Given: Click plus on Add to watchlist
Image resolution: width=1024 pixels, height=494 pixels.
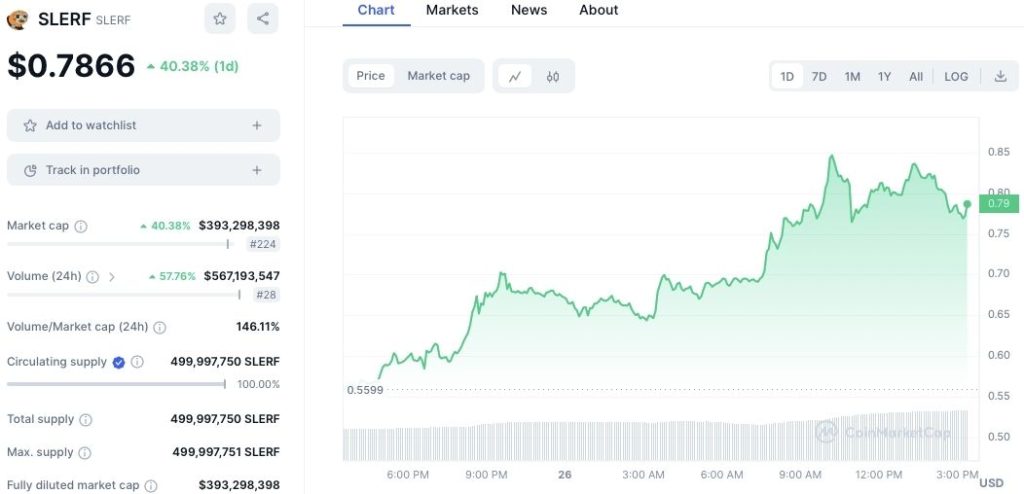Looking at the screenshot, I should click(257, 126).
